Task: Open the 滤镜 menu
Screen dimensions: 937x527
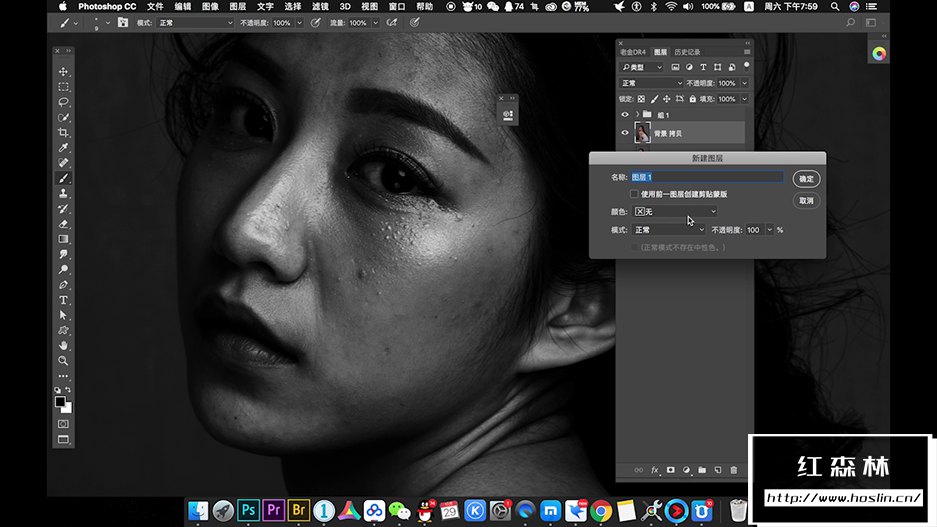Action: click(321, 6)
